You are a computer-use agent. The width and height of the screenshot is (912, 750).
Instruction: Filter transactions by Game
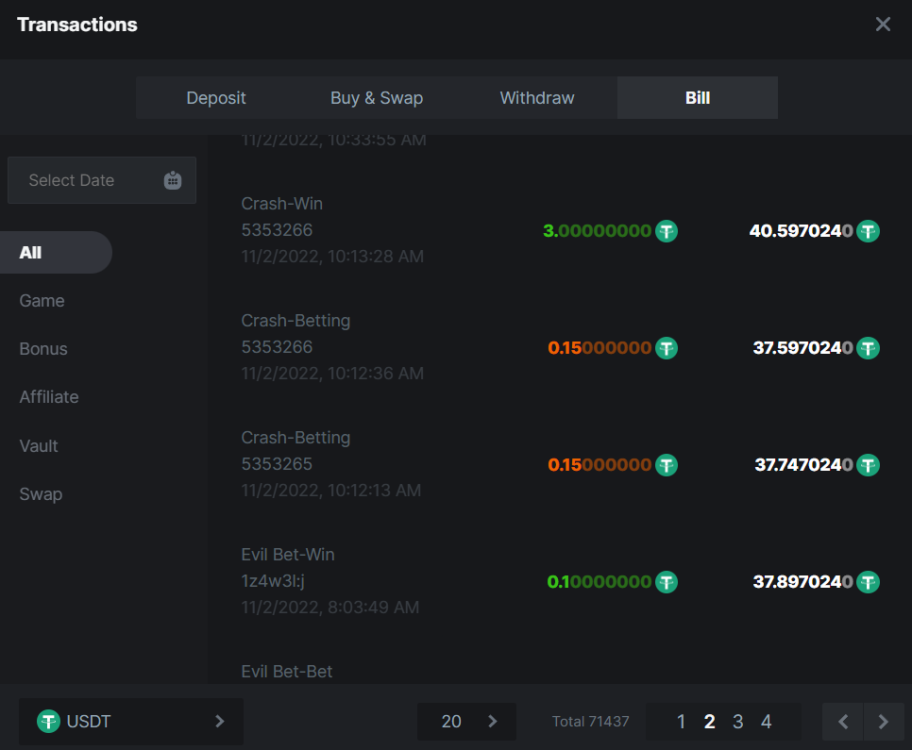[42, 301]
